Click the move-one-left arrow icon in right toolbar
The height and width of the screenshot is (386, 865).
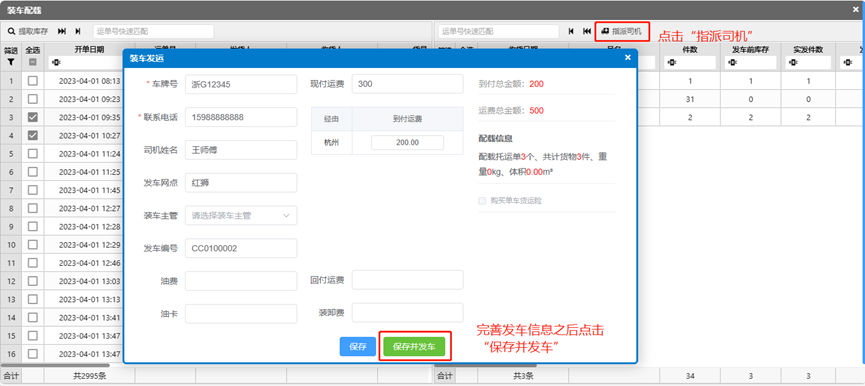(x=571, y=31)
